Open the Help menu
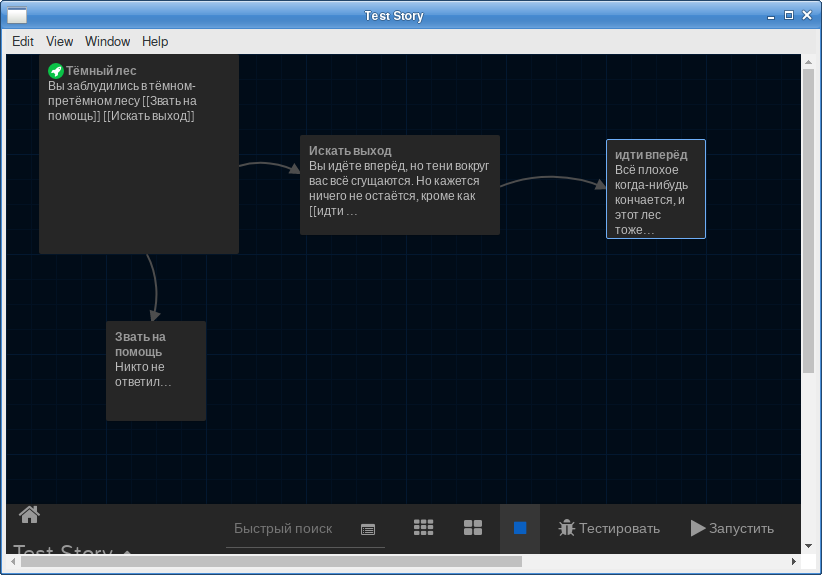 click(x=155, y=41)
